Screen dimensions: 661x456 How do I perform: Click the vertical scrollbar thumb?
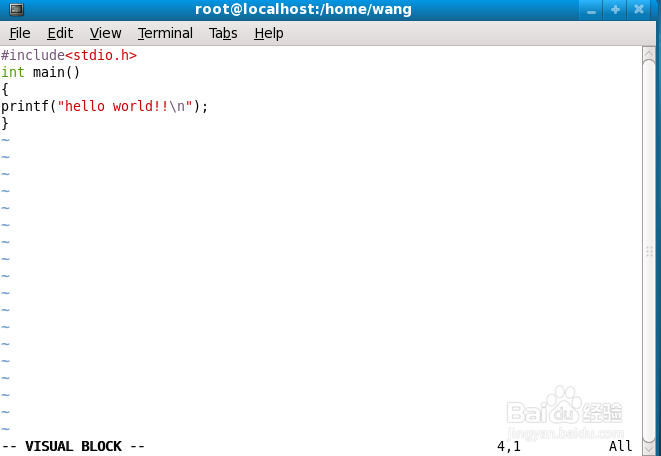click(649, 251)
